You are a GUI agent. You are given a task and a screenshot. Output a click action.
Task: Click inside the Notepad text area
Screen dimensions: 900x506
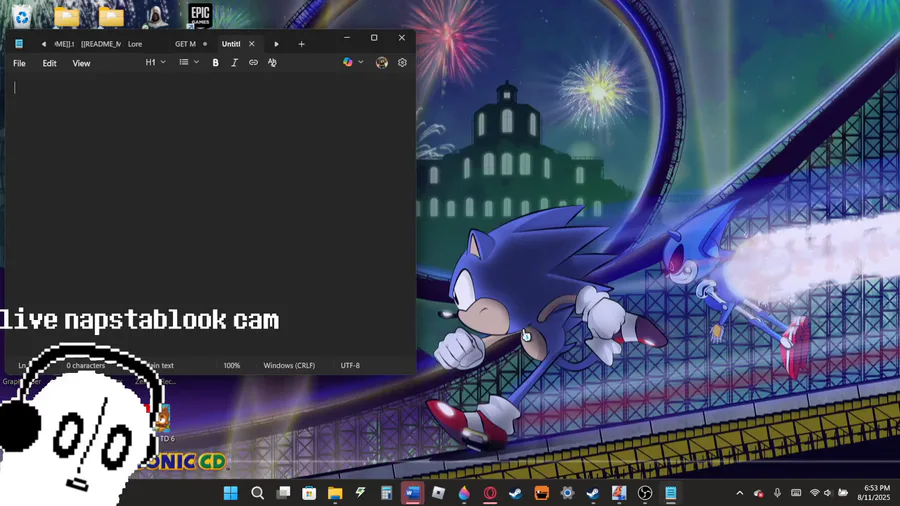coord(210,215)
